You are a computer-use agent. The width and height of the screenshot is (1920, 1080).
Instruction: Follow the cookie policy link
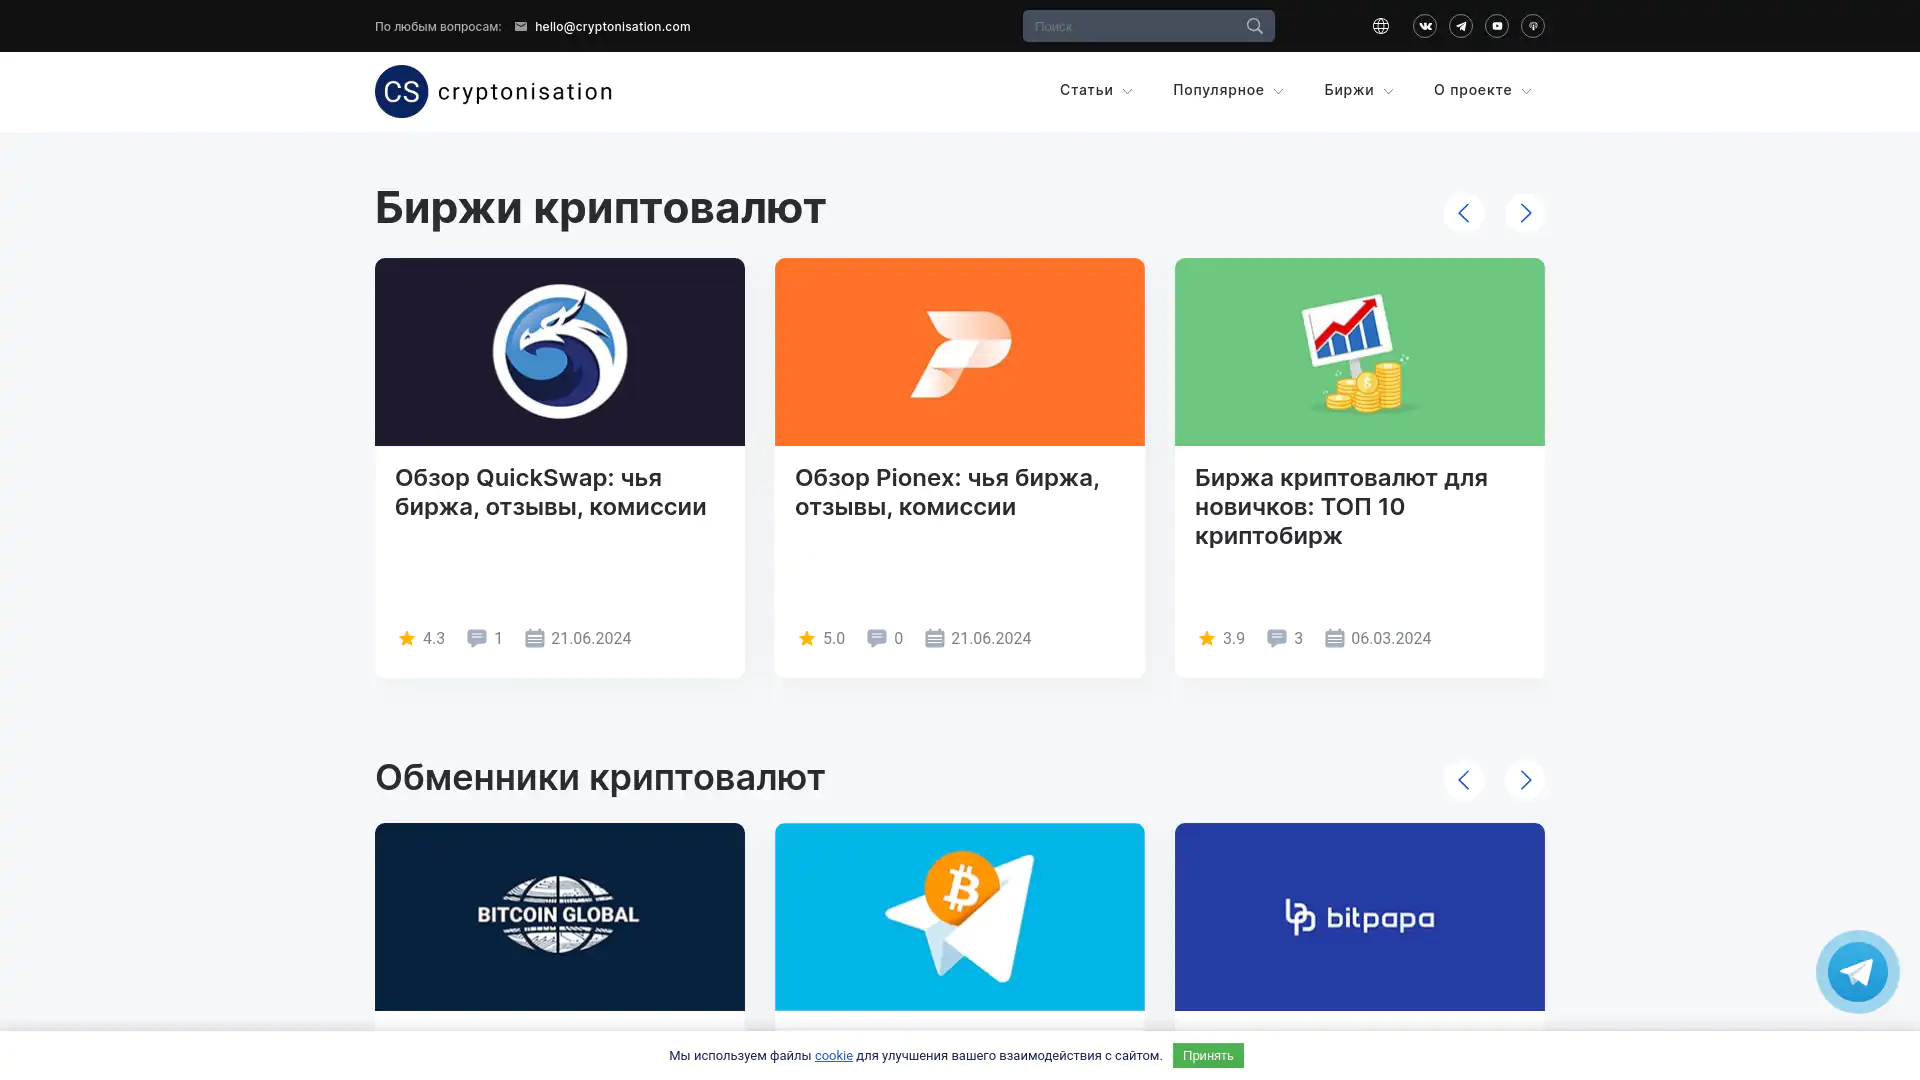[x=833, y=1055]
